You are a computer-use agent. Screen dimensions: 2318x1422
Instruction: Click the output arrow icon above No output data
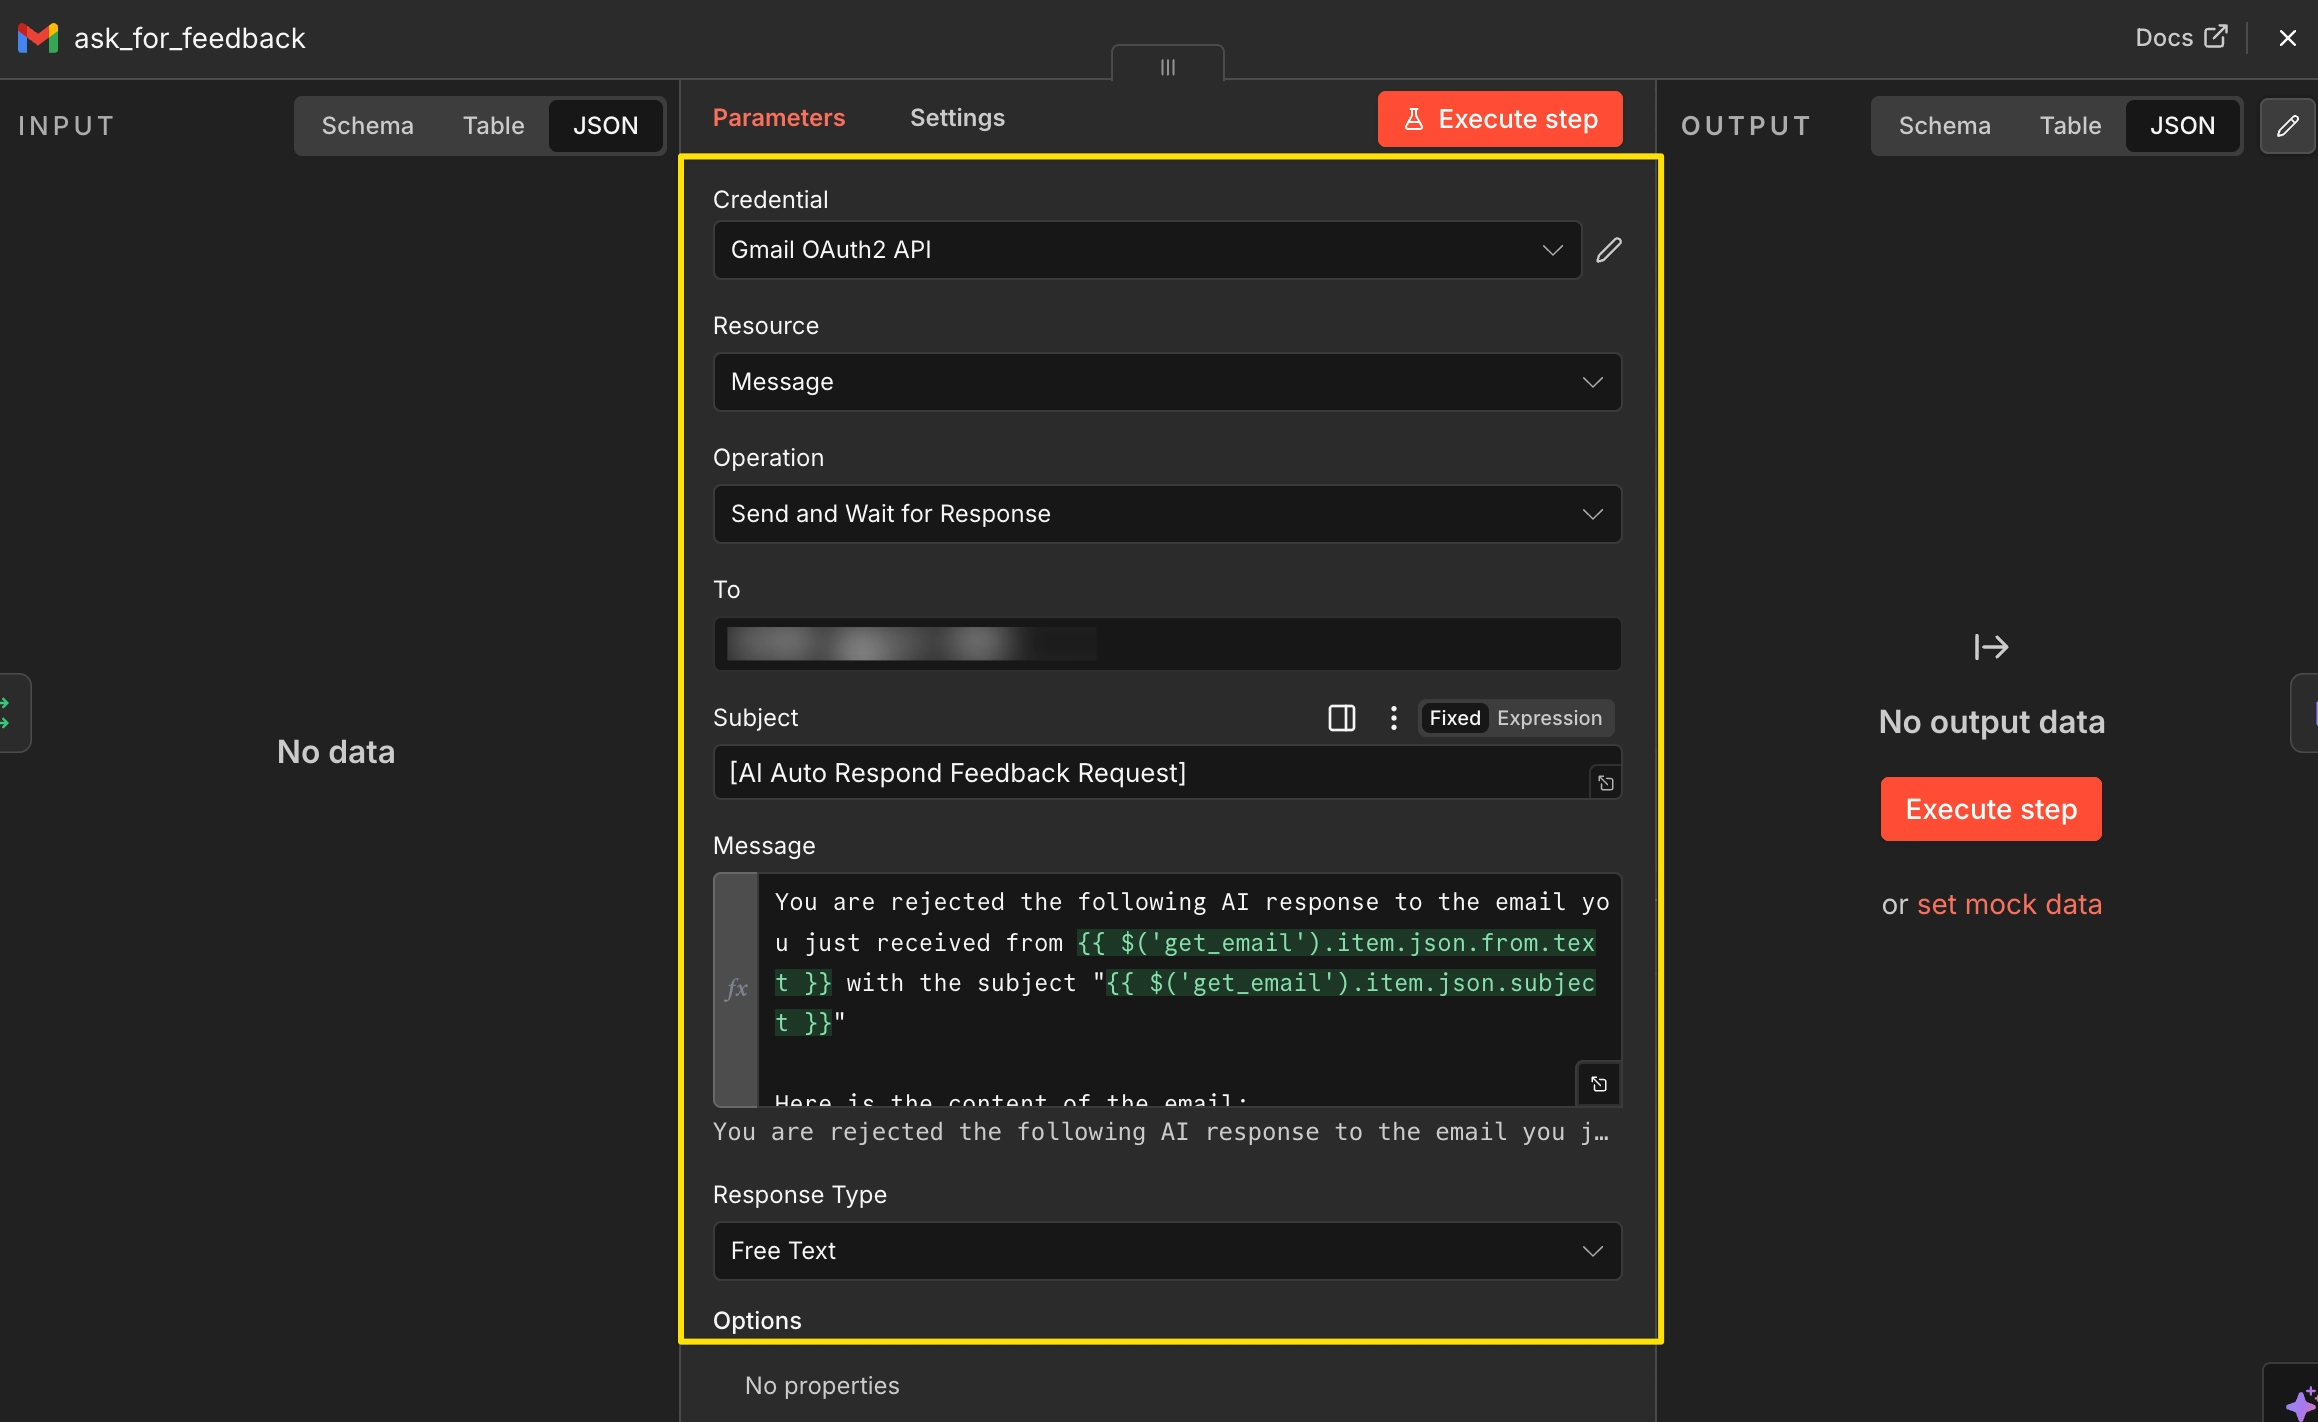coord(1991,648)
